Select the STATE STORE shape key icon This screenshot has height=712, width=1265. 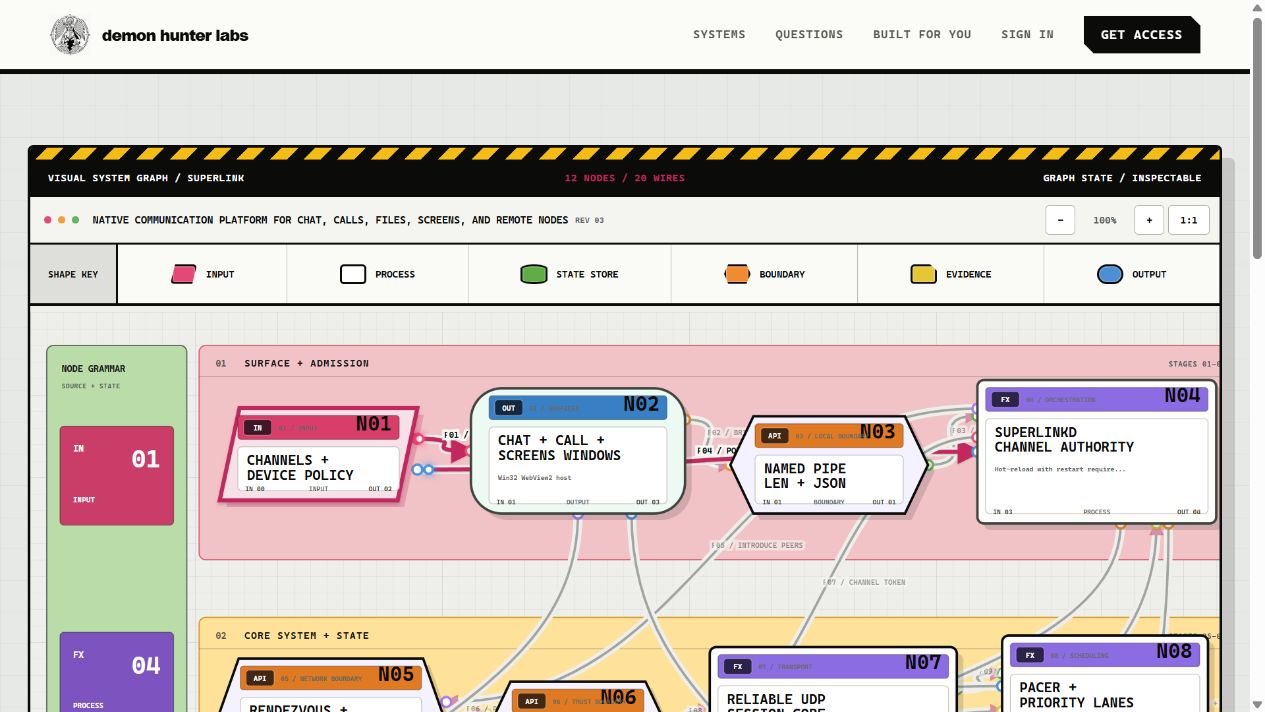click(534, 274)
